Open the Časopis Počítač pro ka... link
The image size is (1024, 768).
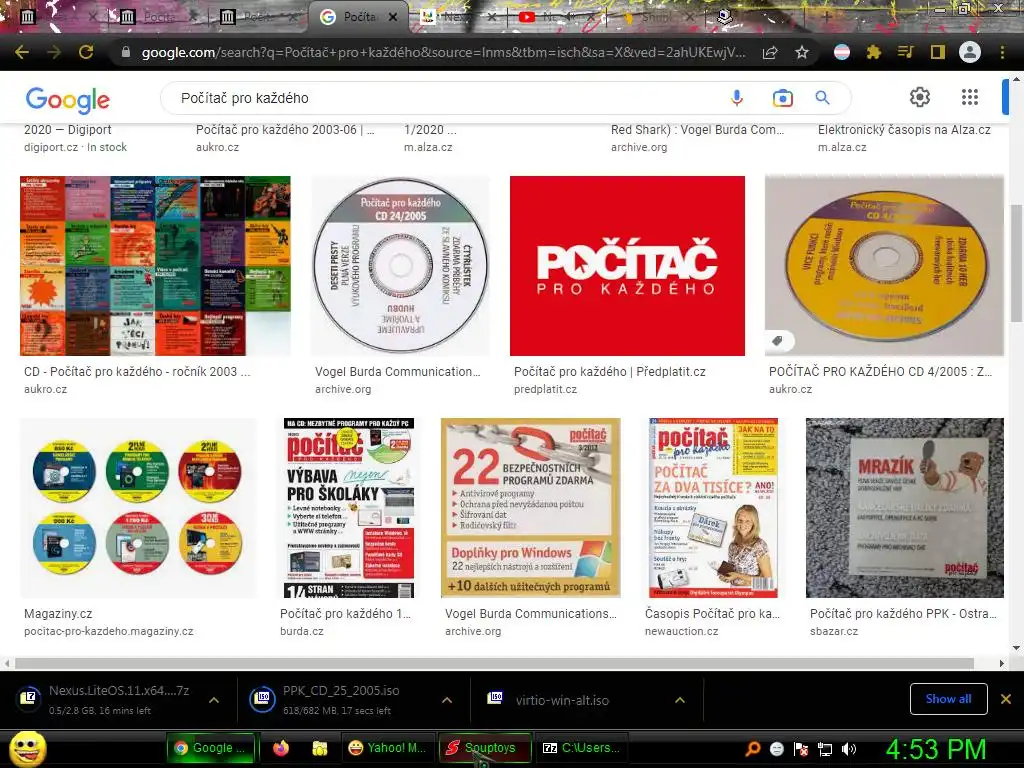[712, 614]
